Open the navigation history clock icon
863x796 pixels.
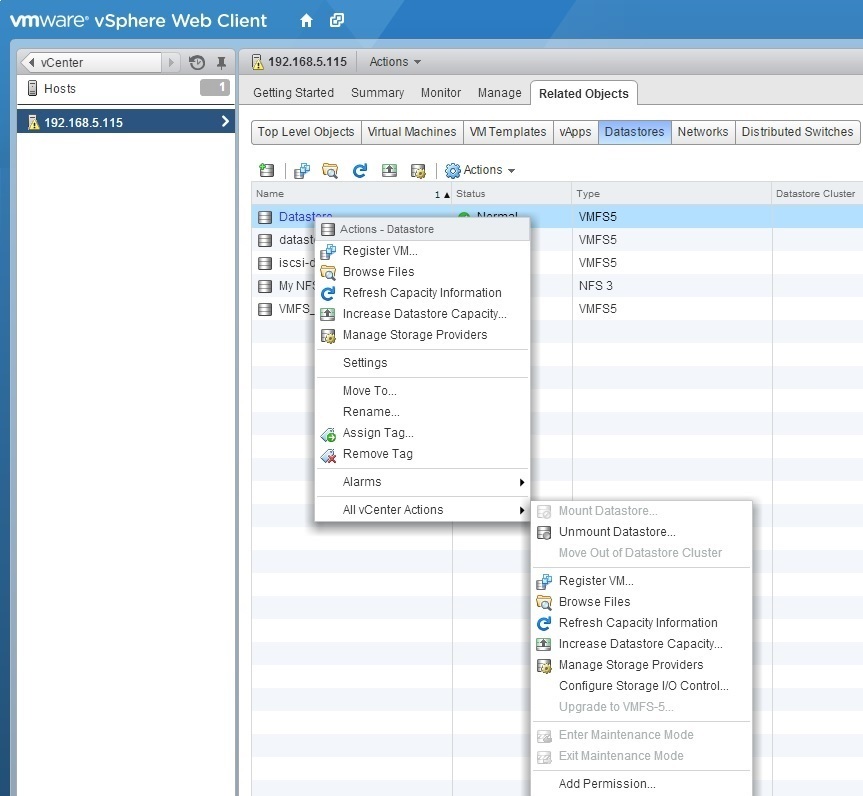click(197, 63)
